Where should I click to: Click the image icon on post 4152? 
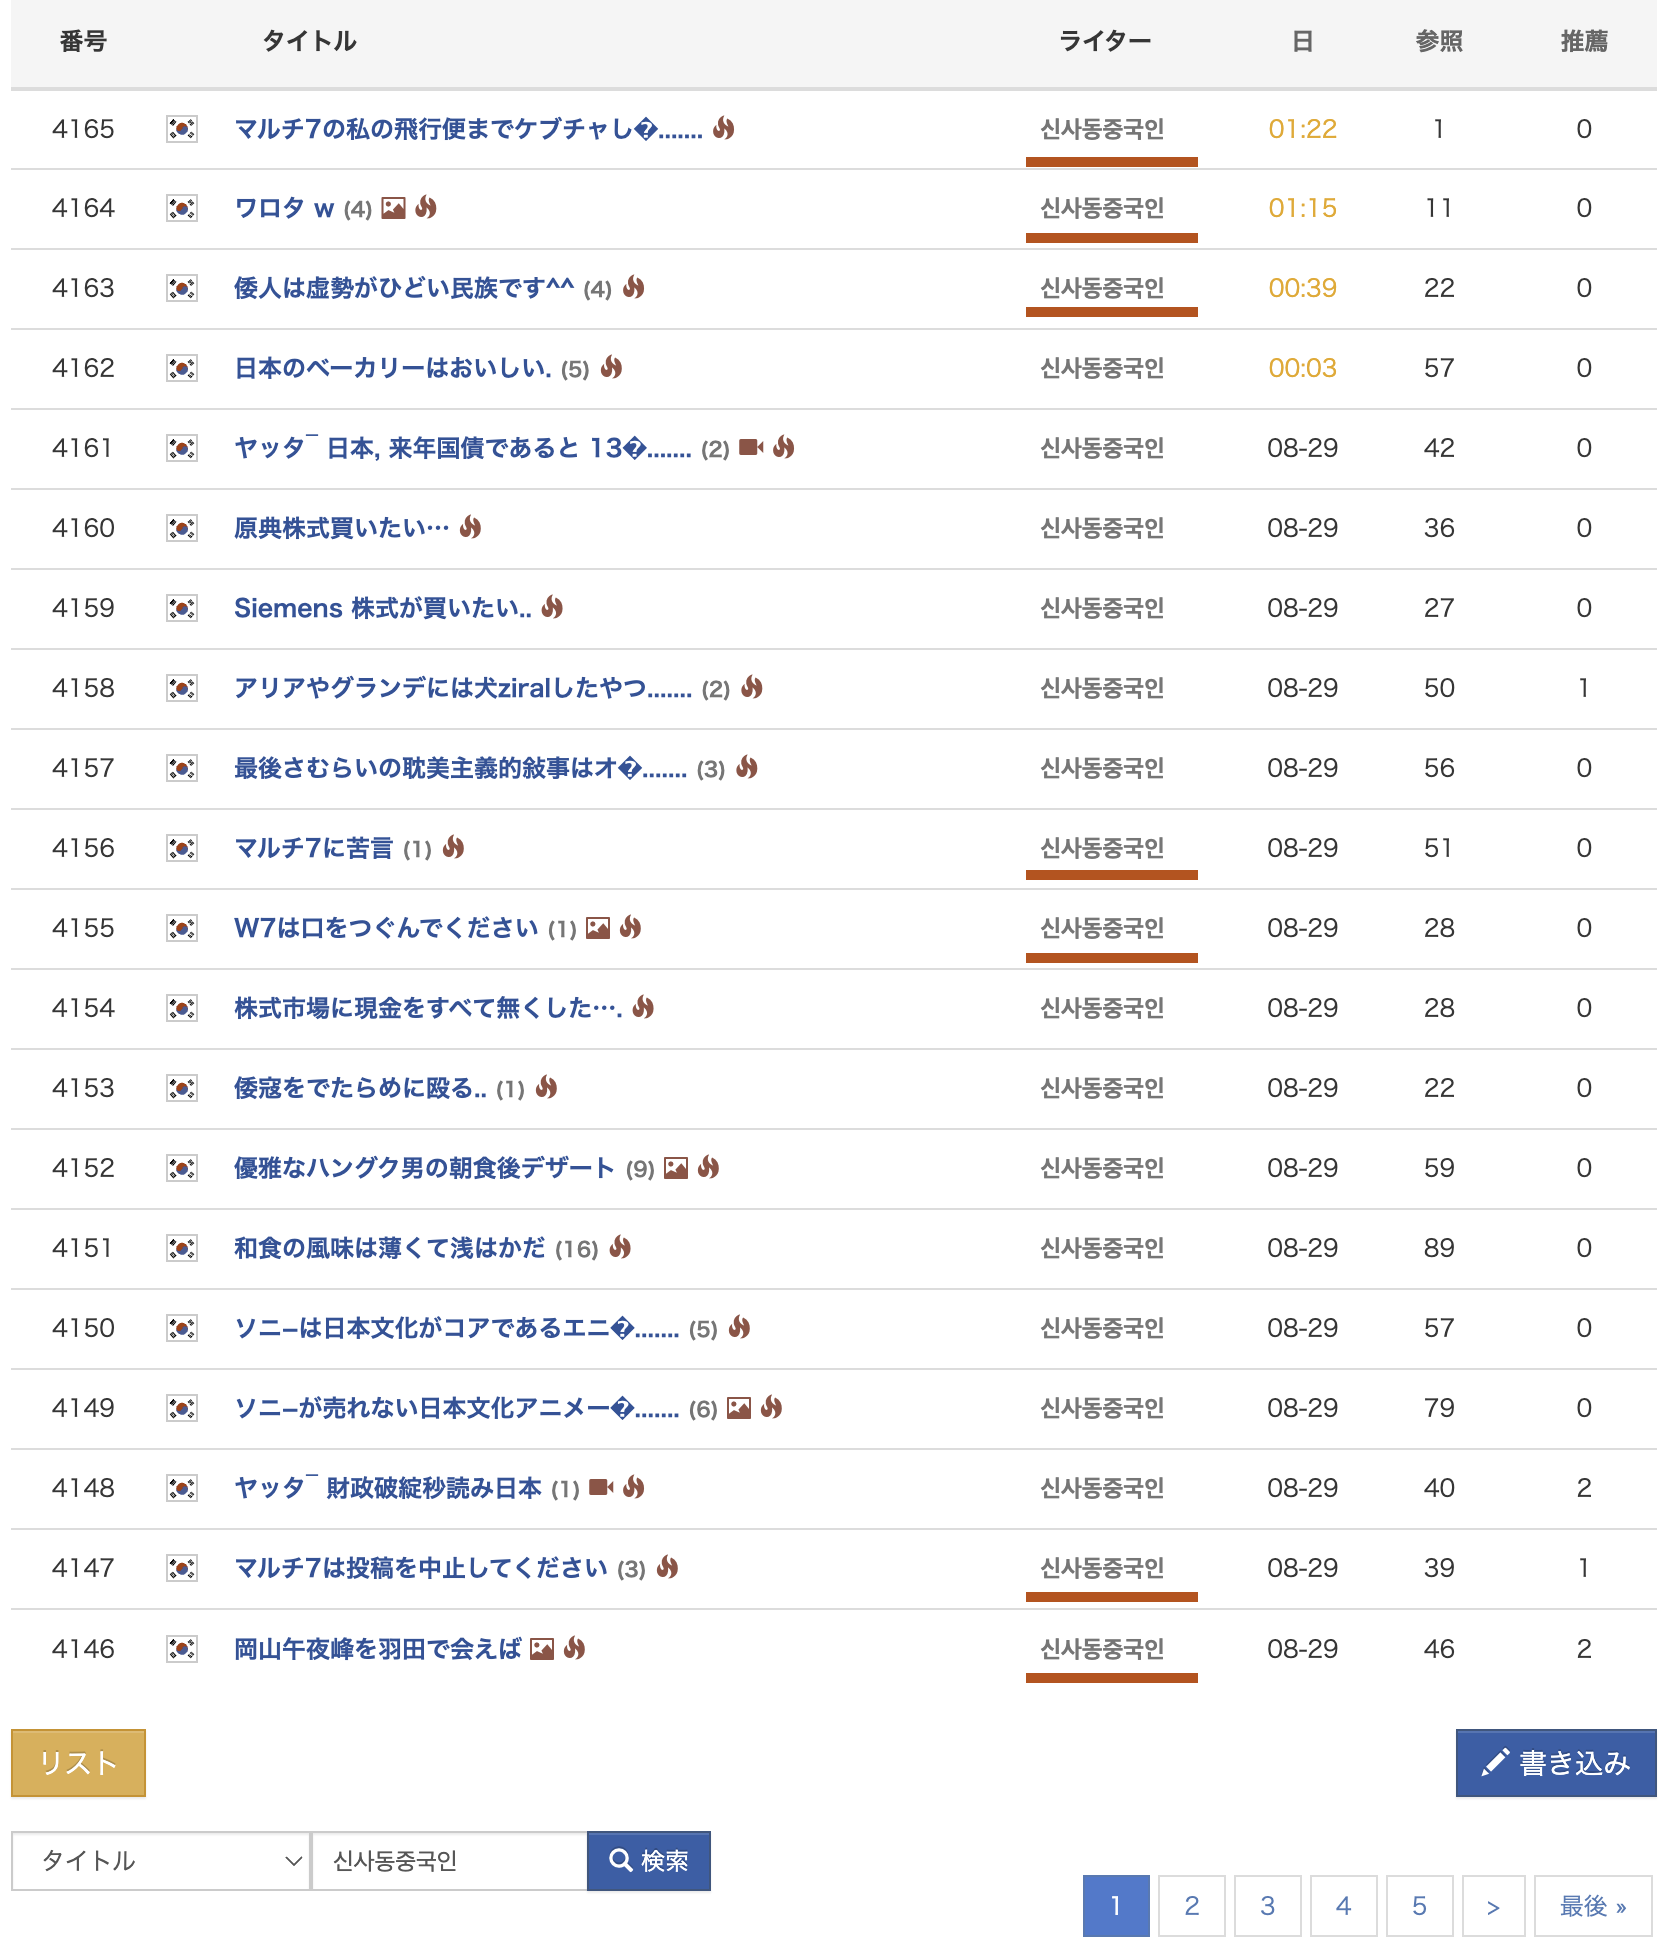[676, 1168]
